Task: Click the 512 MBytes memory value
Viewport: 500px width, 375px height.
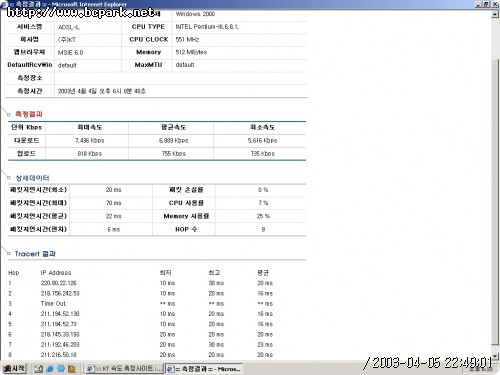Action: pyautogui.click(x=191, y=52)
